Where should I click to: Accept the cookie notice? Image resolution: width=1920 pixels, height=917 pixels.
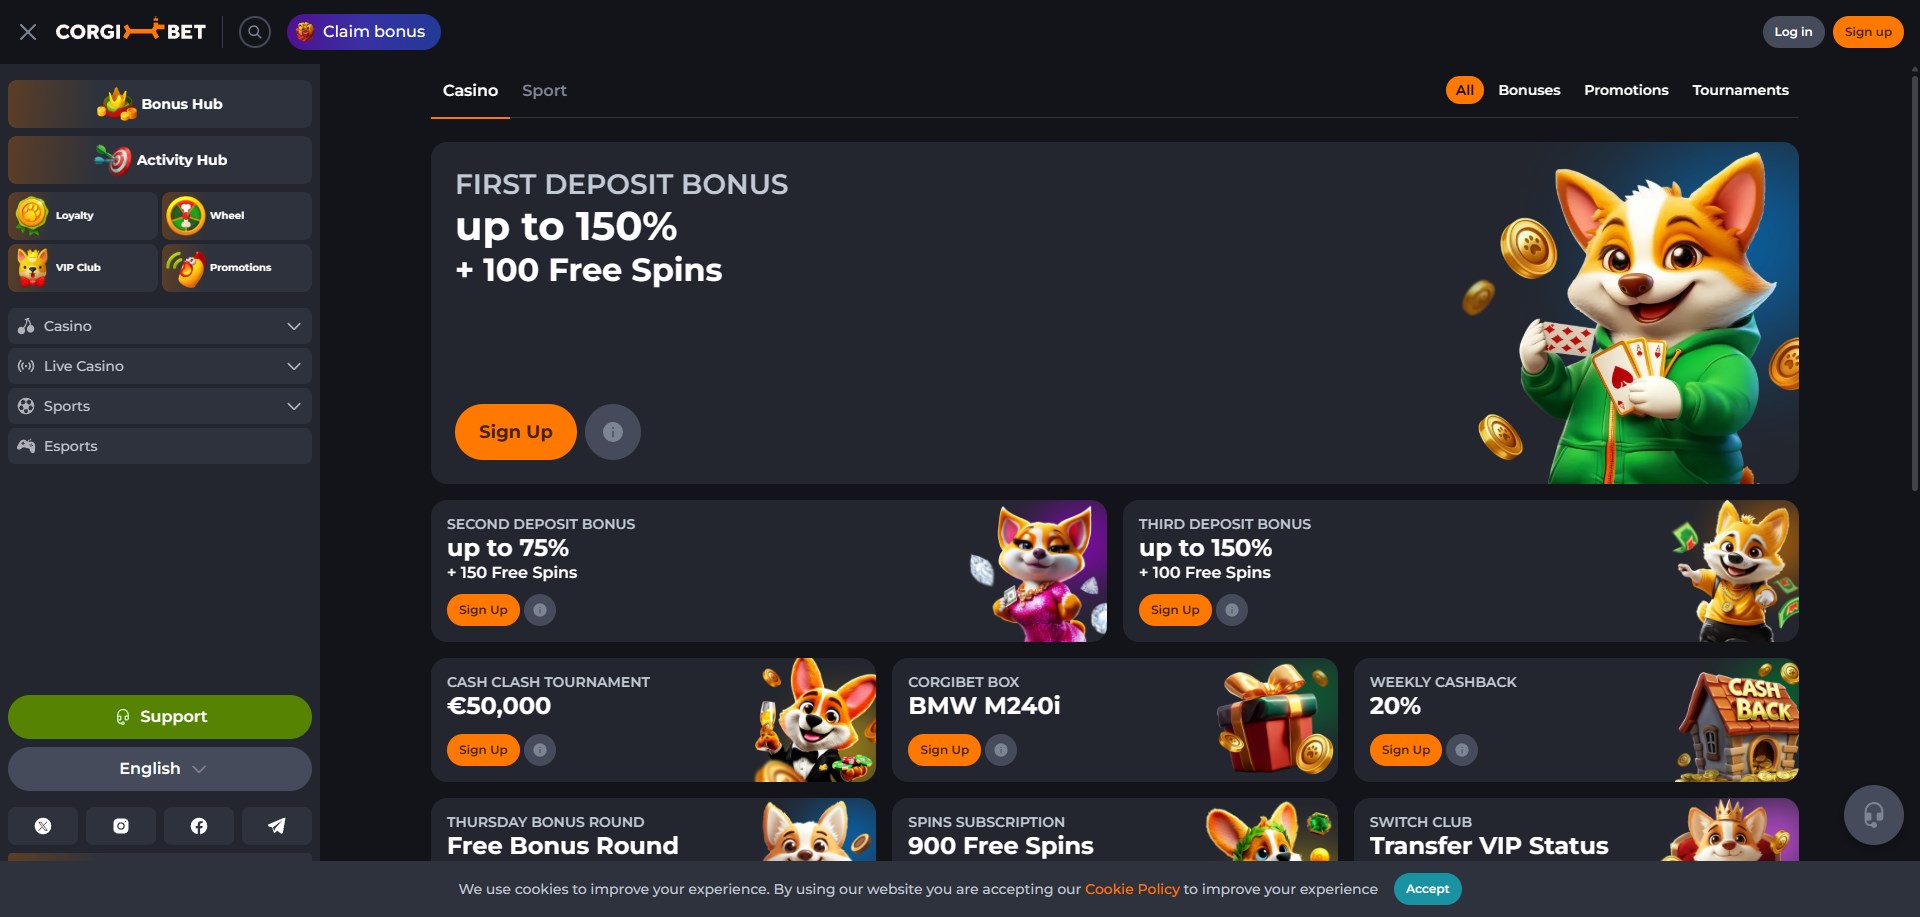pyautogui.click(x=1427, y=889)
